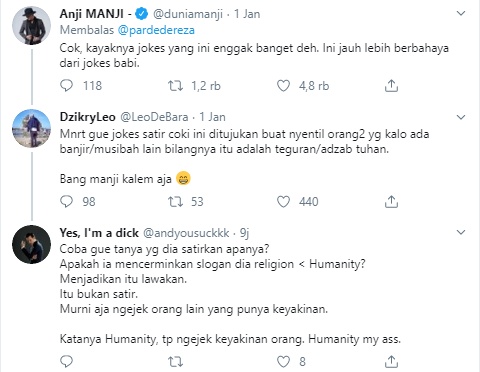Open the 9j timestamp on last tweet
This screenshot has height=372, width=480.
(x=244, y=233)
